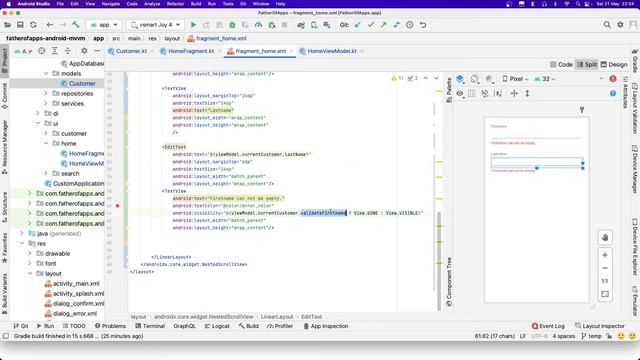Click the macOS Wi-Fi menu bar icon
Screen dimensions: 640x360
point(567,4)
